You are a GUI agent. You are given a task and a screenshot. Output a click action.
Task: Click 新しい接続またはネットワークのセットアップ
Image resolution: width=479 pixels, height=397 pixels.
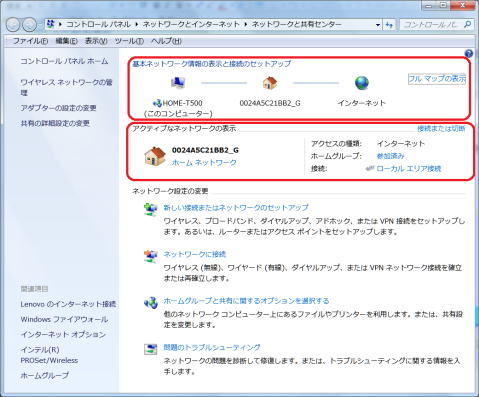(x=236, y=208)
